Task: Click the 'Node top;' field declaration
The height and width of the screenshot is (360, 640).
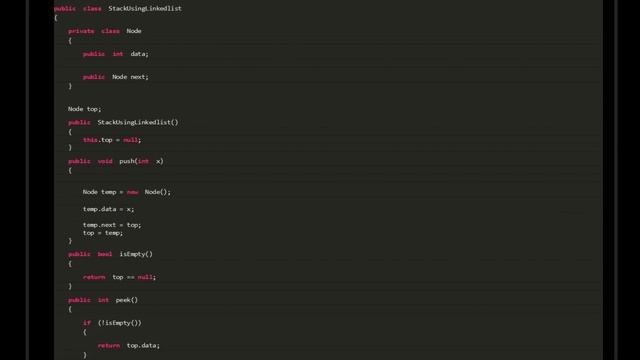Action: (x=84, y=109)
